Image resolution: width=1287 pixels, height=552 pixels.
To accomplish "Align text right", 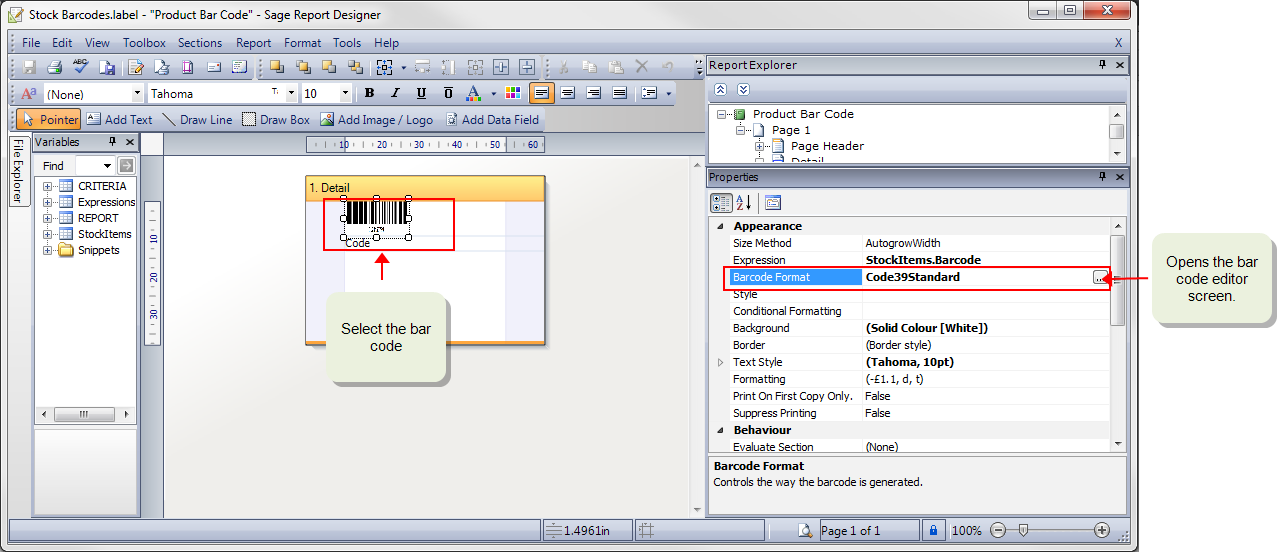I will [593, 93].
